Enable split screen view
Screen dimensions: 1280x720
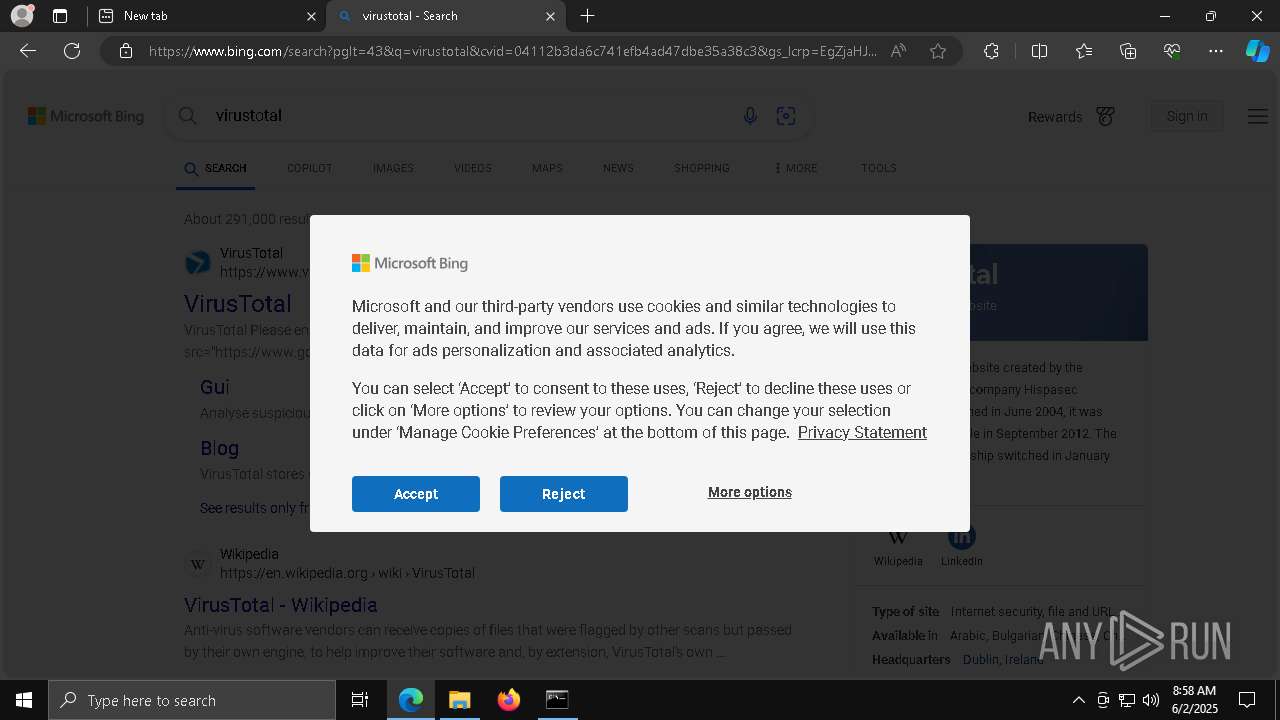tap(1039, 51)
